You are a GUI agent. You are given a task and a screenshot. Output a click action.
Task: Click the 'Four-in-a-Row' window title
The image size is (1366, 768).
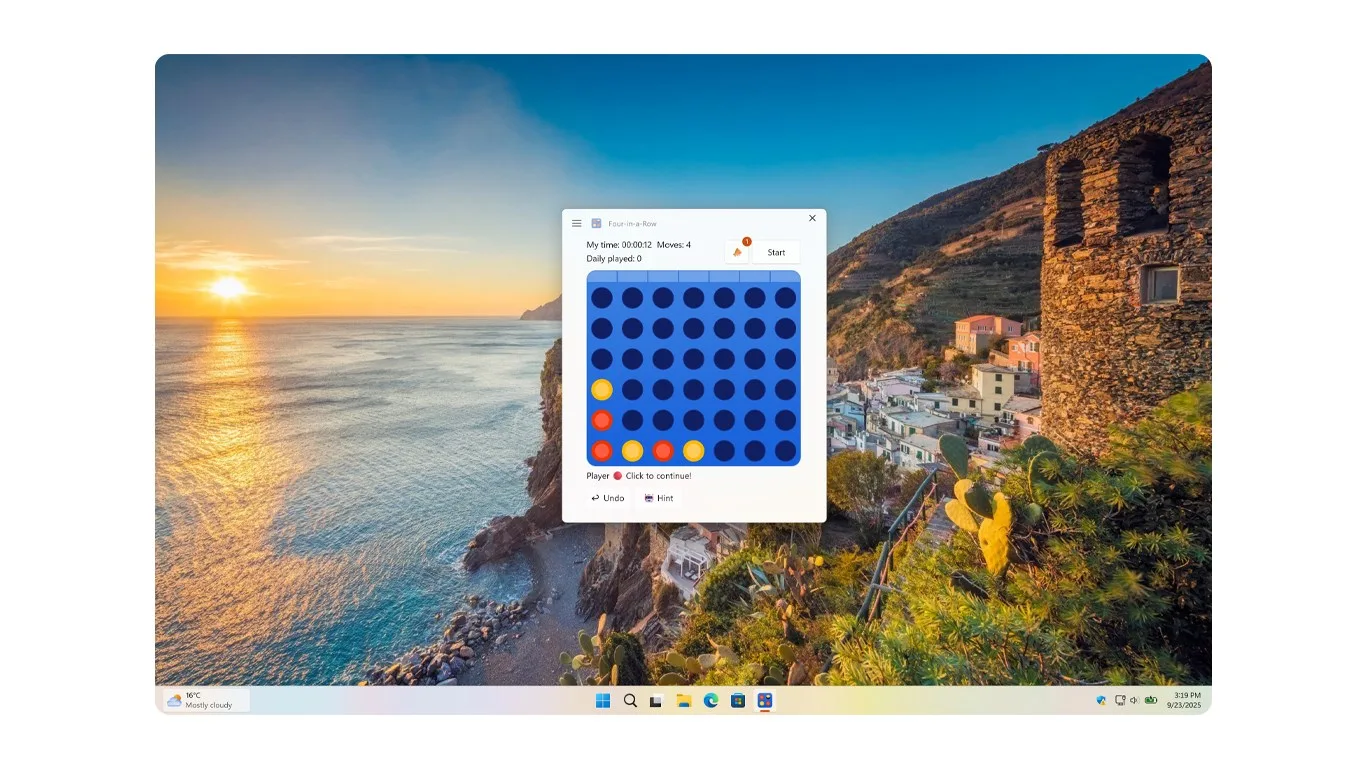click(x=633, y=224)
